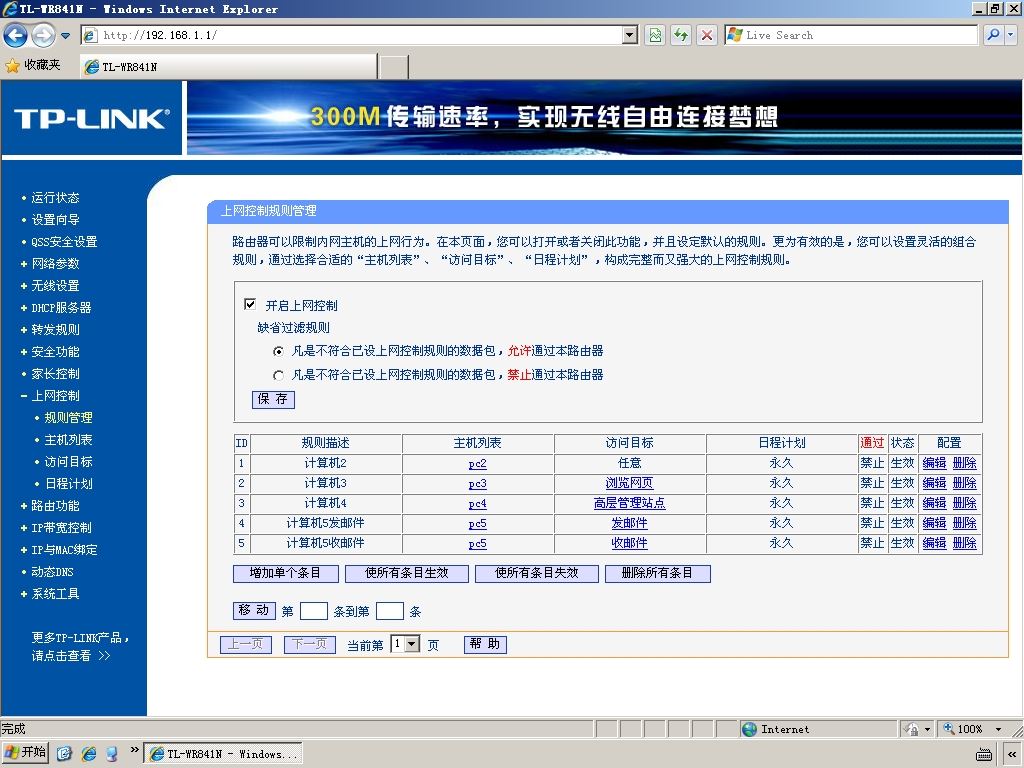Open the recent pages dropdown arrow

[x=65, y=35]
